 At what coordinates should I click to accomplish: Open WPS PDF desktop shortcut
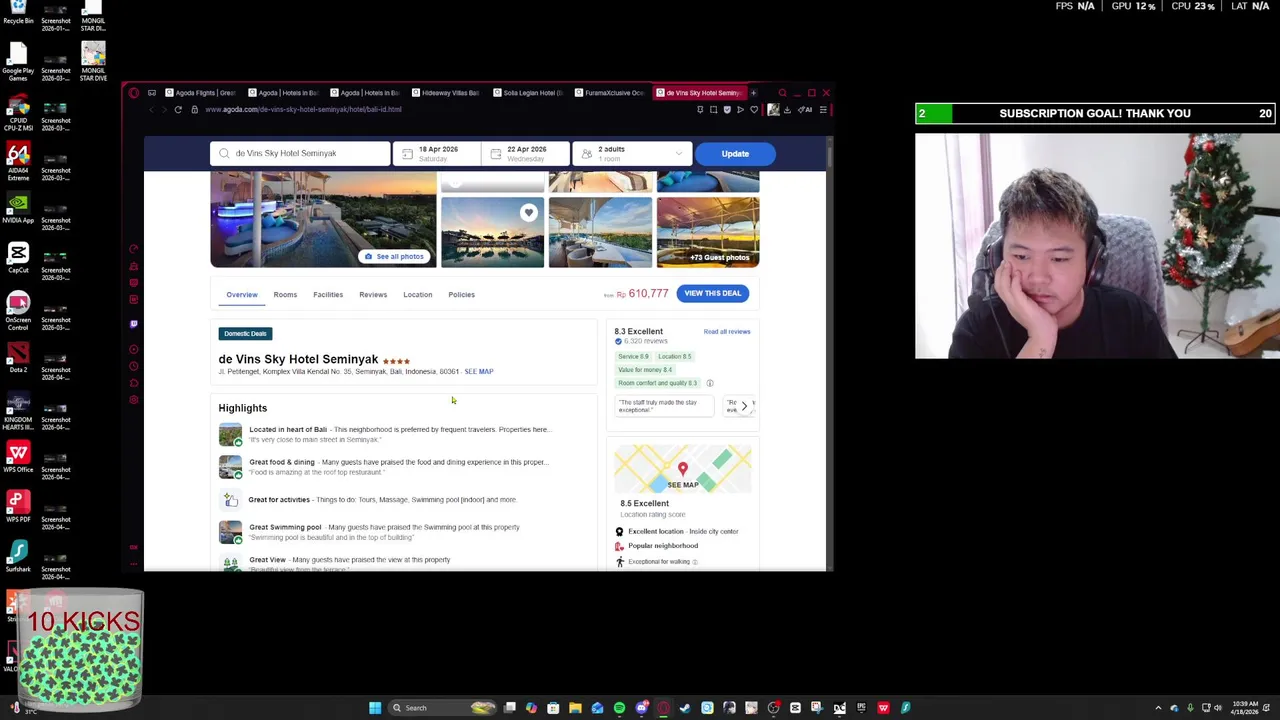pyautogui.click(x=18, y=506)
